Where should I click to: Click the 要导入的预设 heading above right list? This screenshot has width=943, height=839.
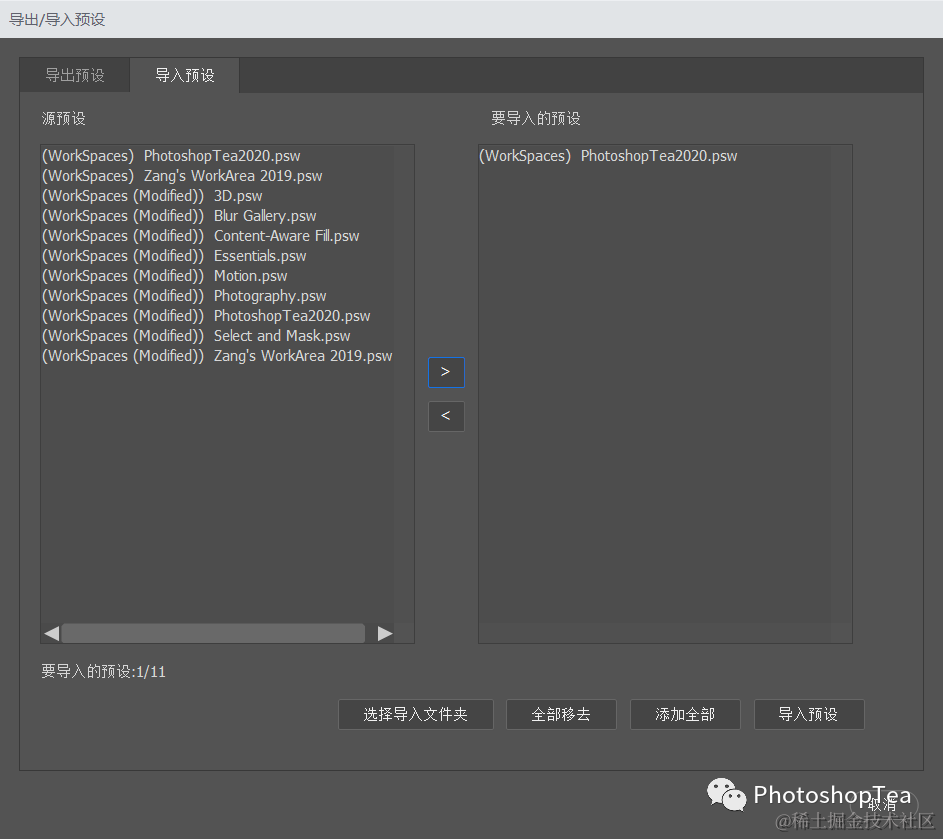tap(536, 118)
